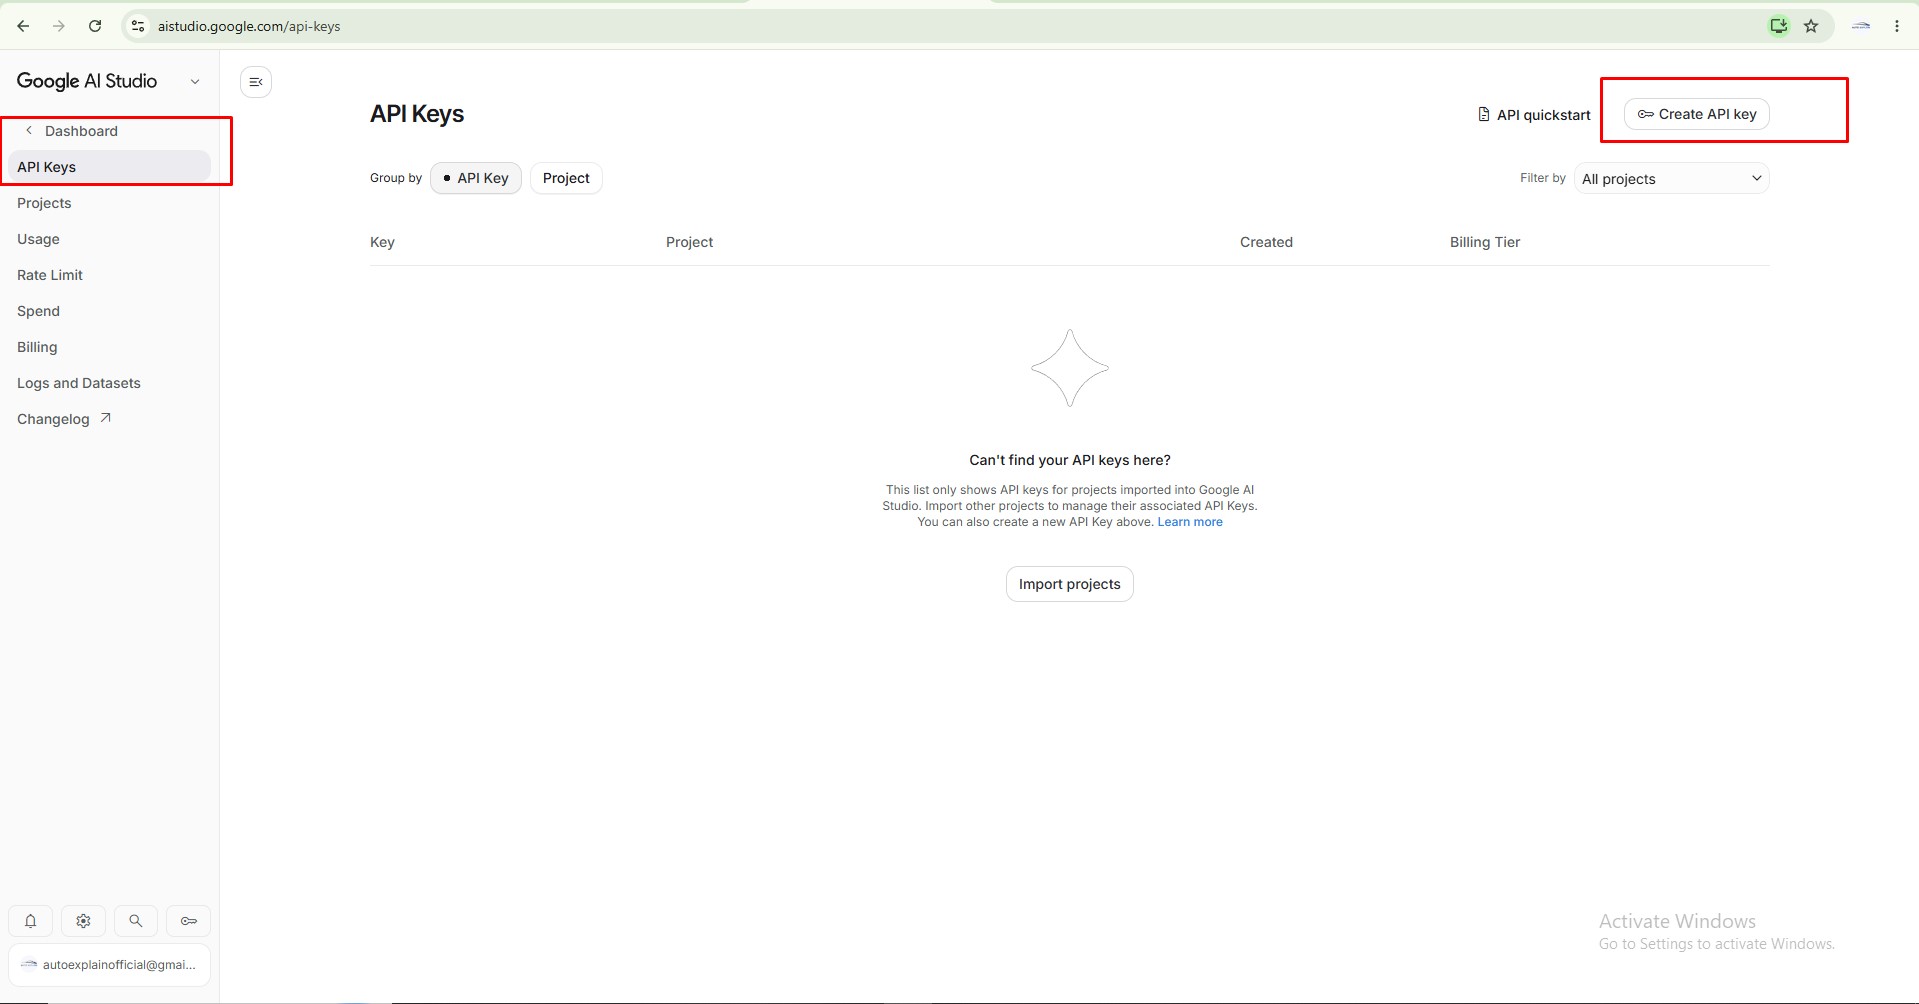Select API Keys in the sidebar

(x=109, y=167)
